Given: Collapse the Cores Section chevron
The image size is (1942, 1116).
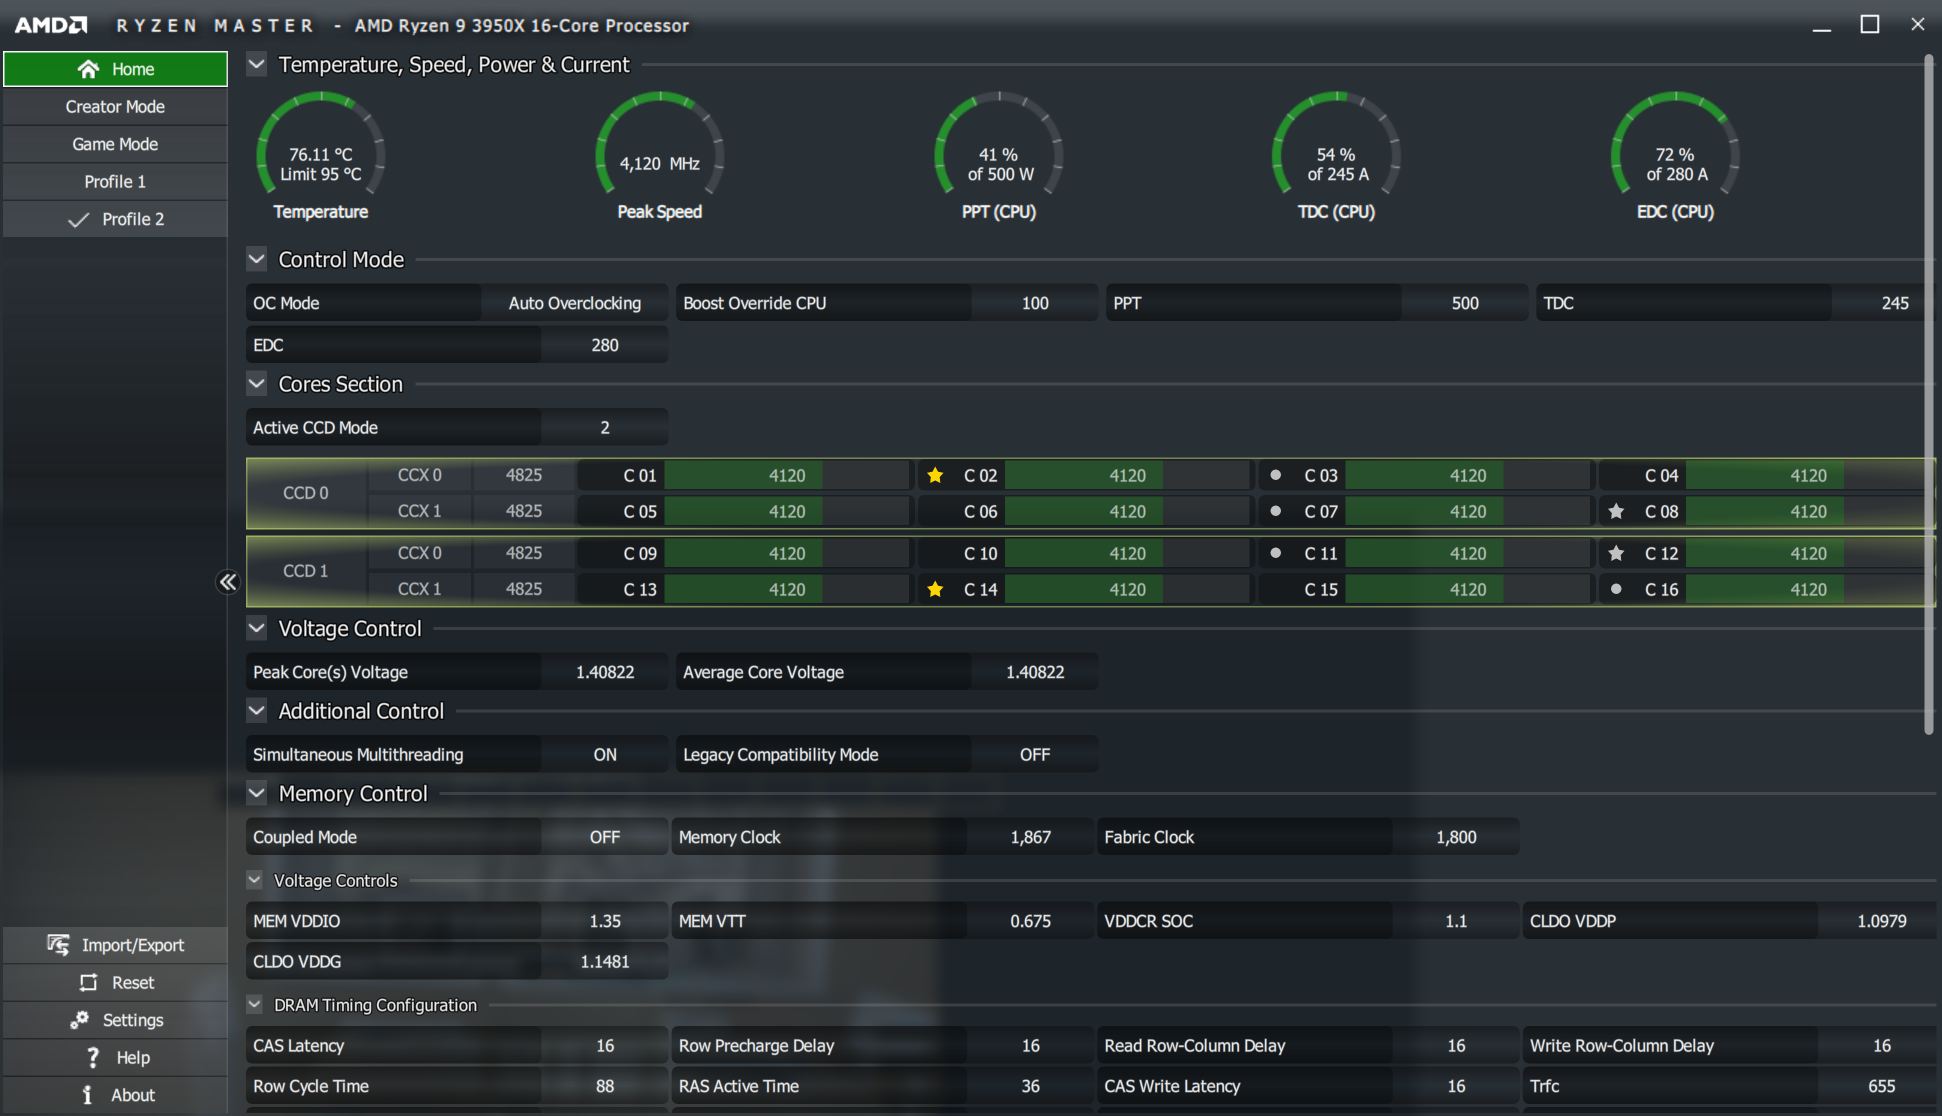Looking at the screenshot, I should [x=257, y=384].
